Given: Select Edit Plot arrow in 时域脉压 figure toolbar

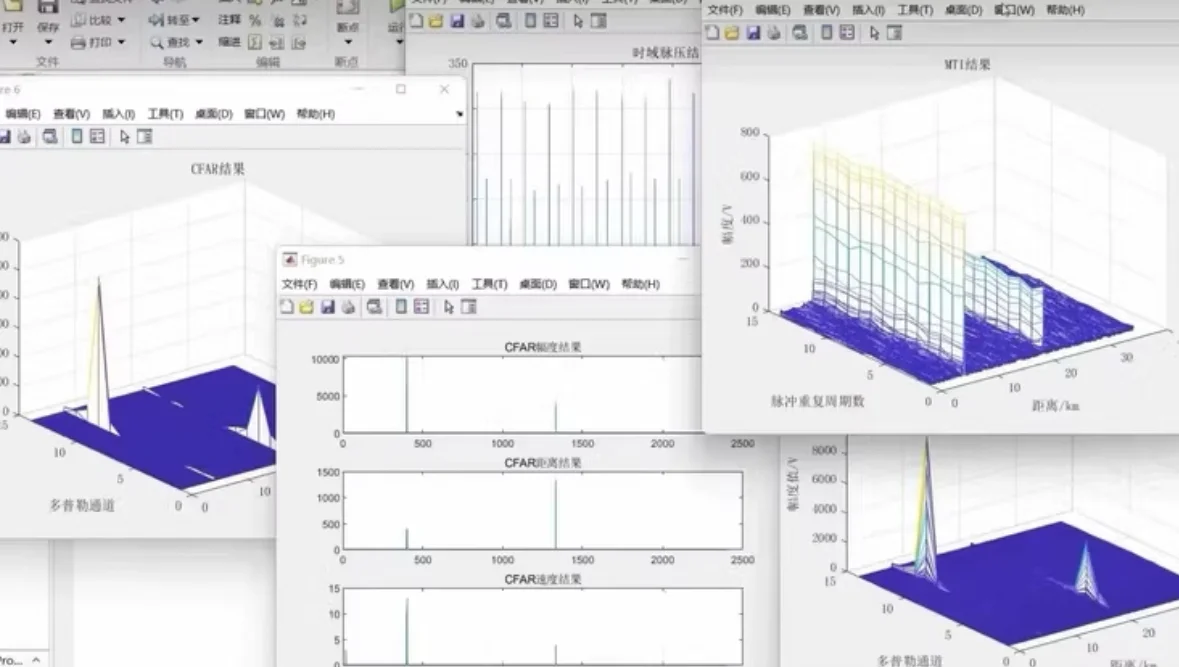Looking at the screenshot, I should click(577, 21).
